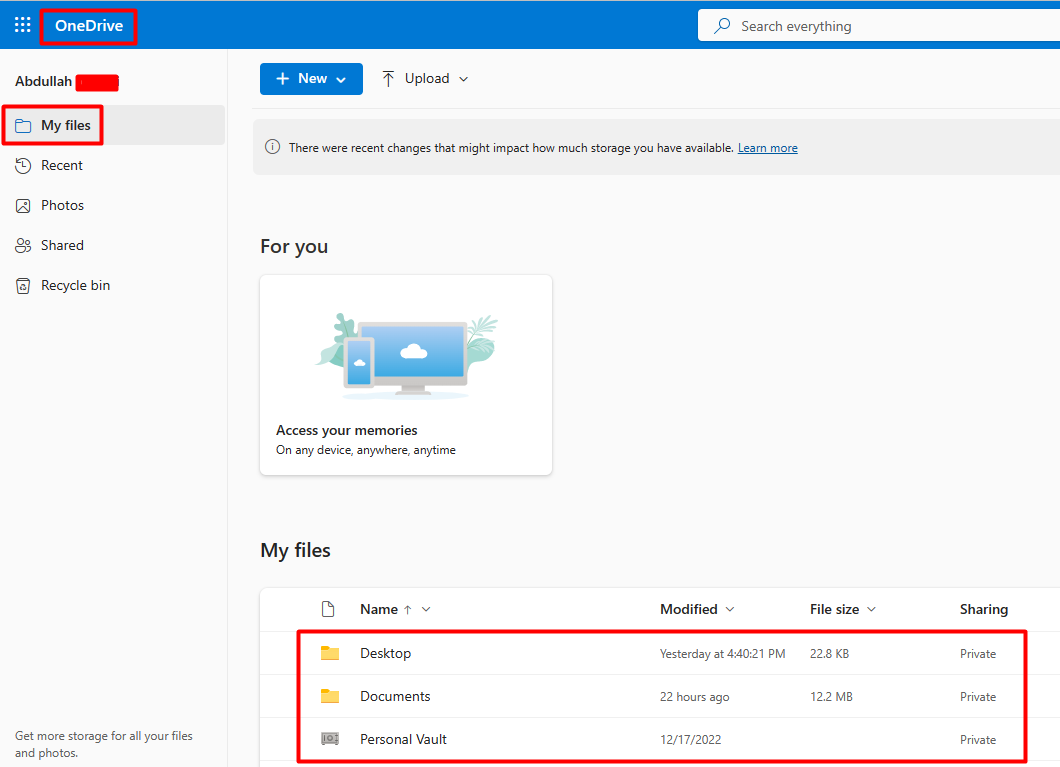1060x767 pixels.
Task: Click the Documents folder icon
Action: [330, 696]
